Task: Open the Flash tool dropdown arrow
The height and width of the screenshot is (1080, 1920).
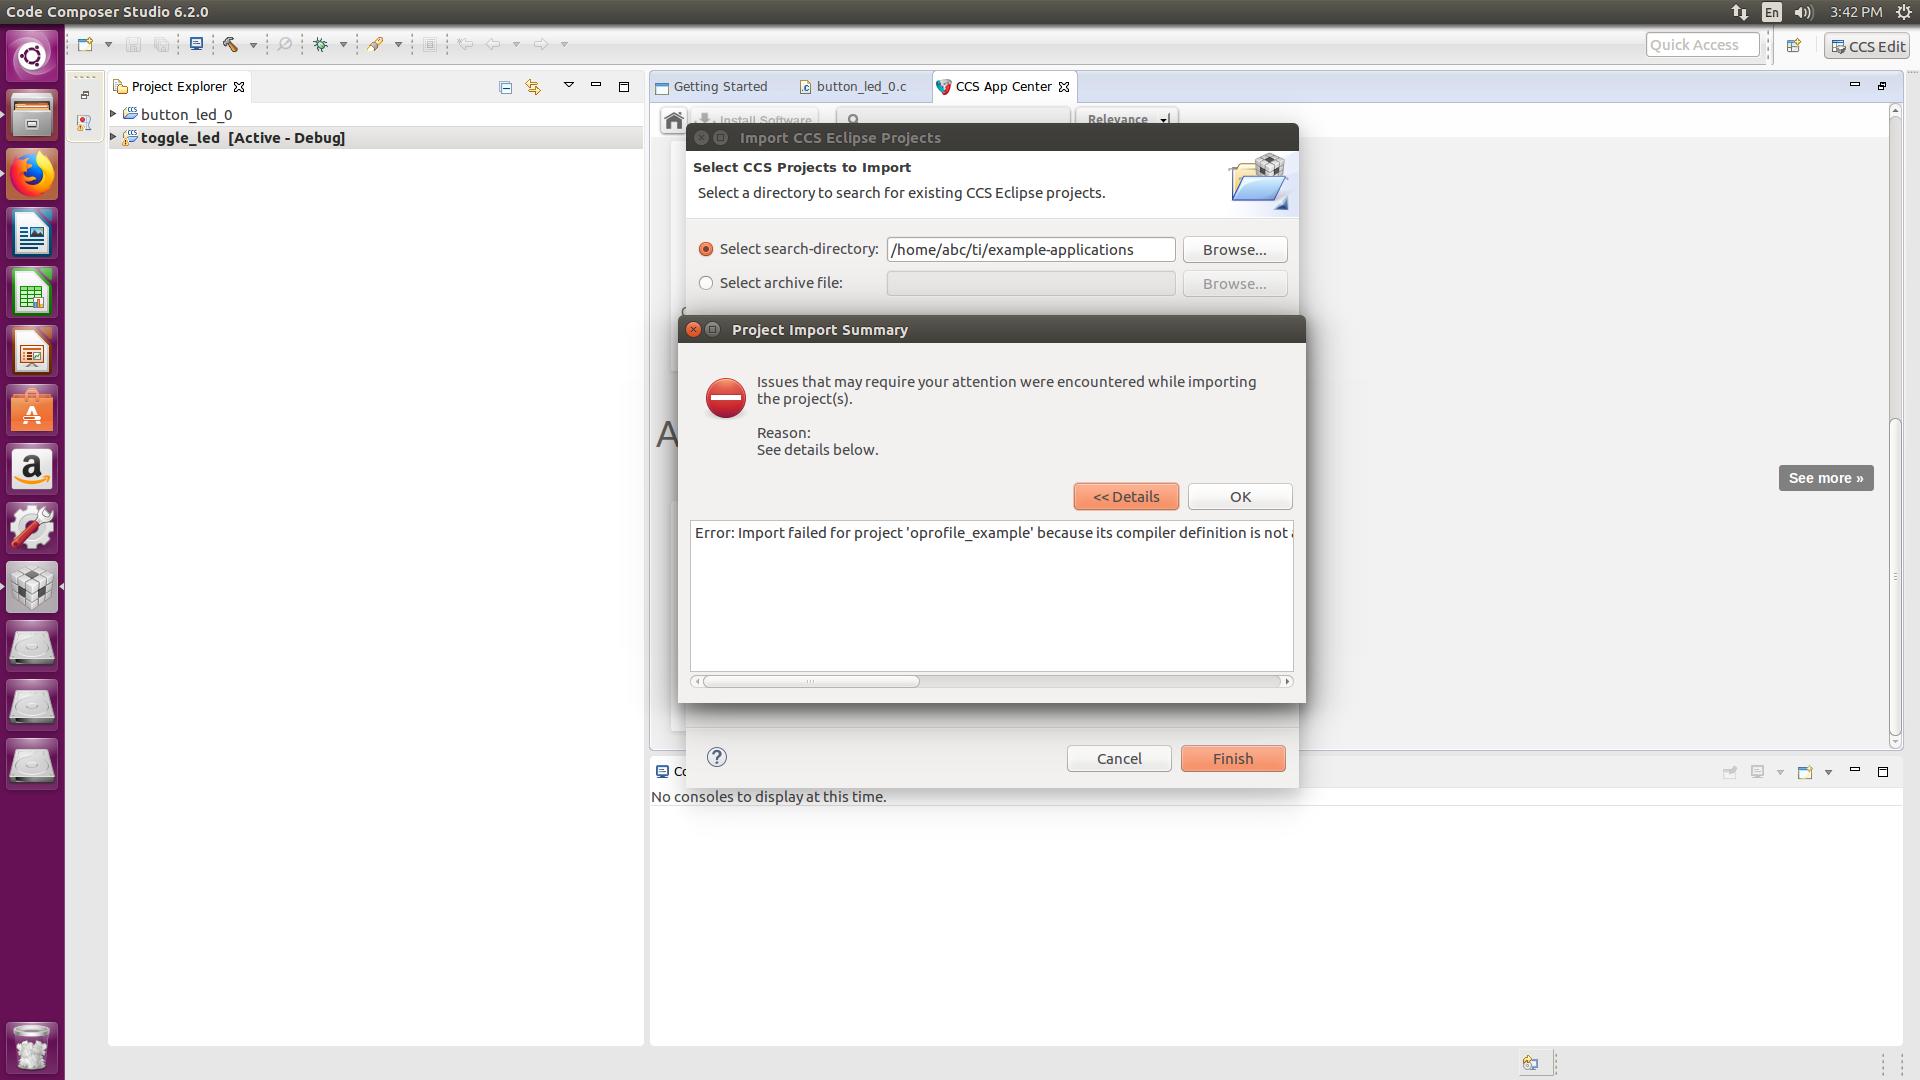Action: click(x=398, y=45)
